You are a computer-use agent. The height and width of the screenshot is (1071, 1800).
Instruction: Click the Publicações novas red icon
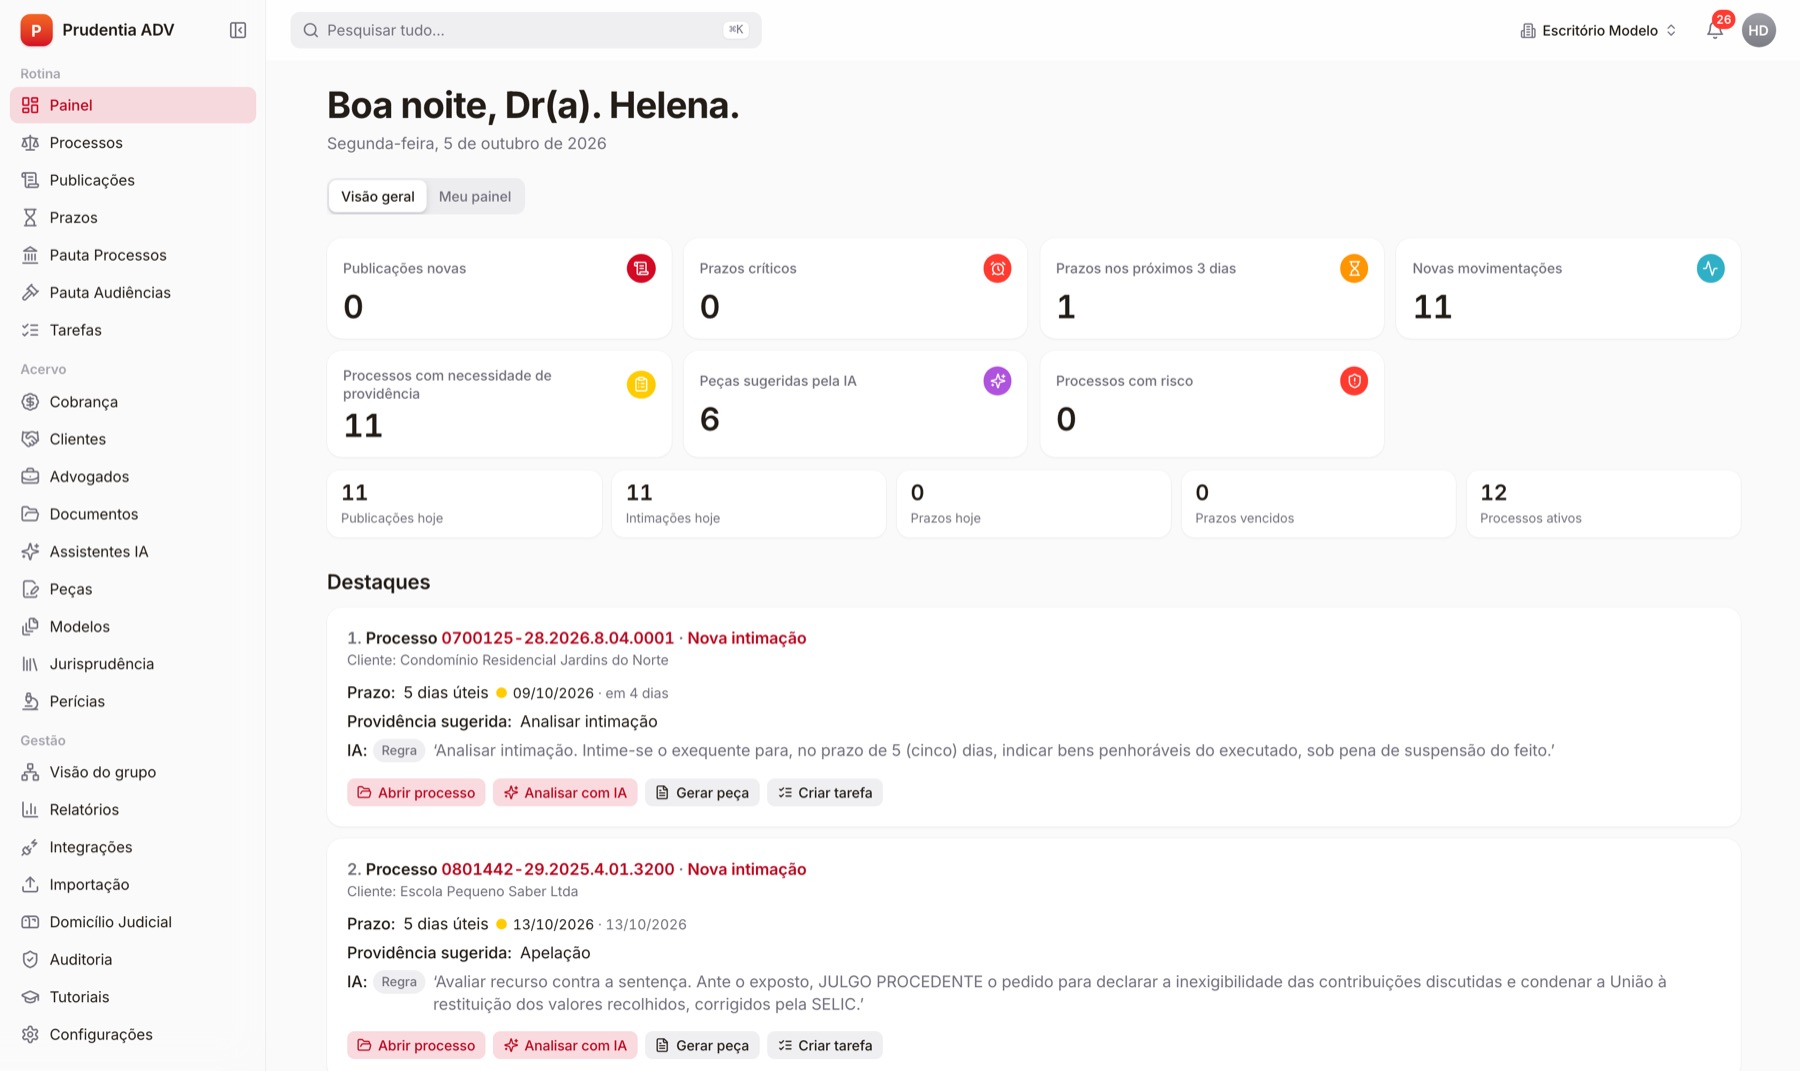tap(641, 268)
